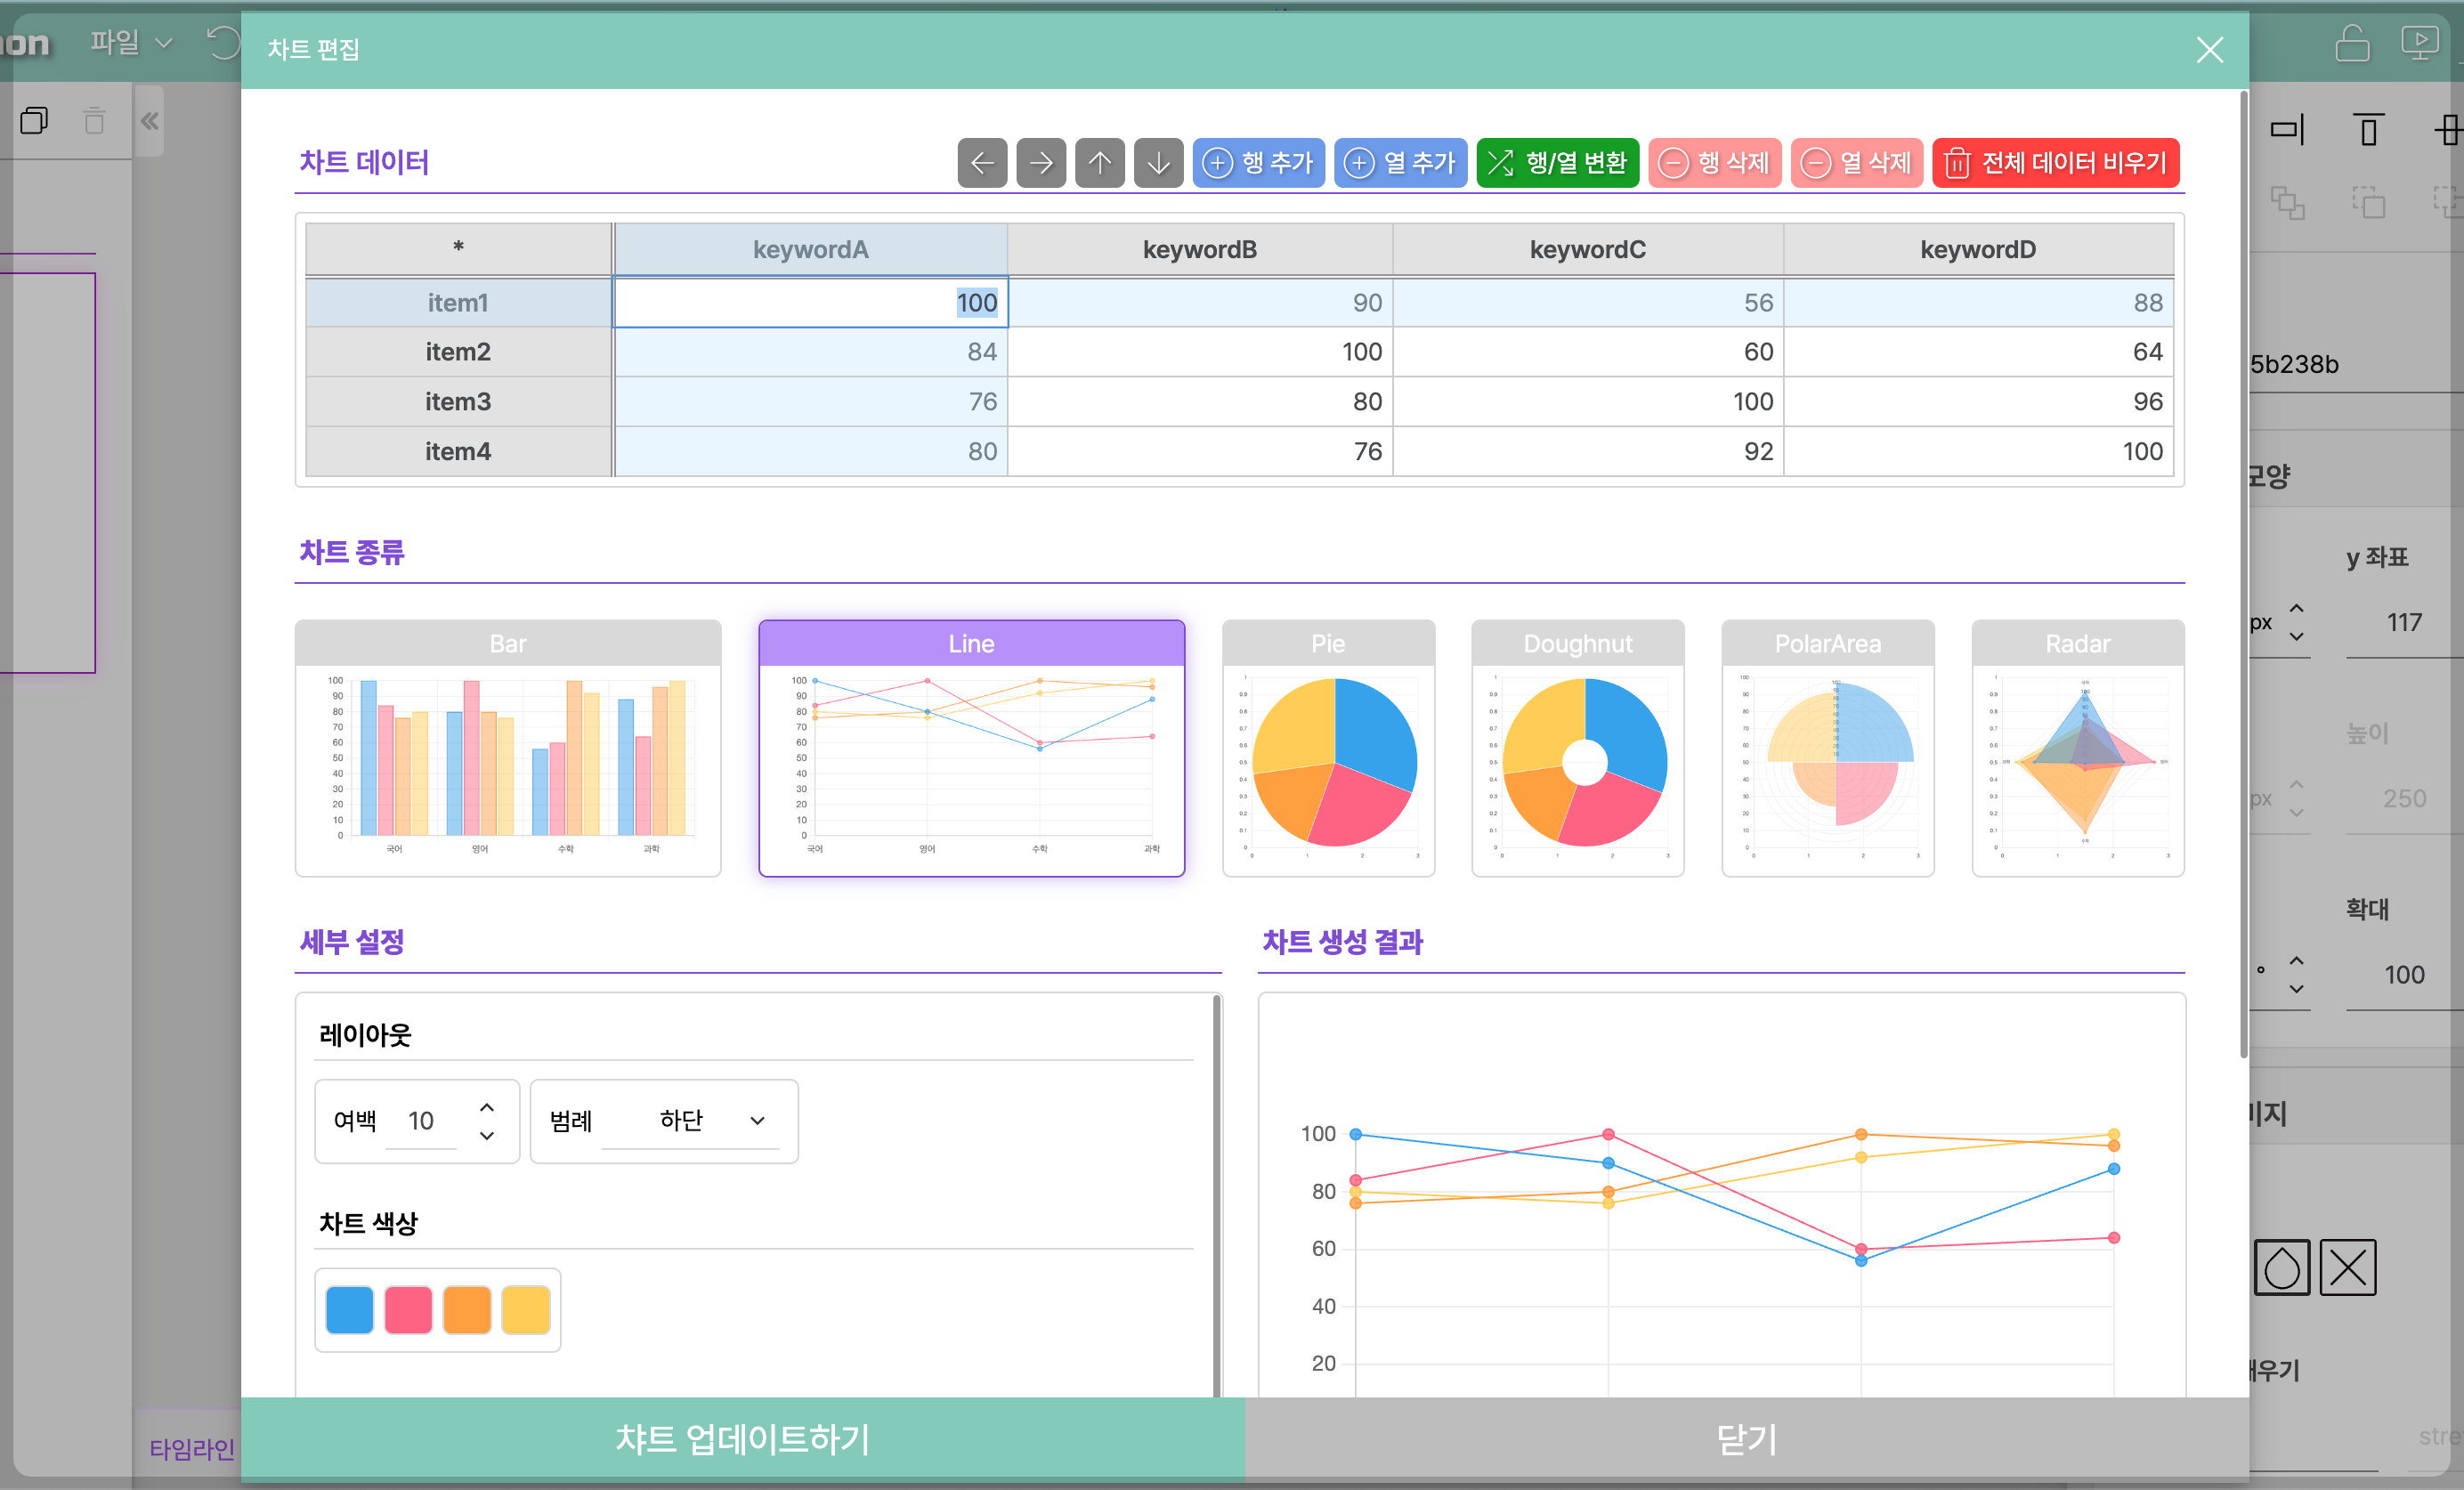
Task: Select the item2 keywordB cell value 100
Action: click(x=1199, y=352)
